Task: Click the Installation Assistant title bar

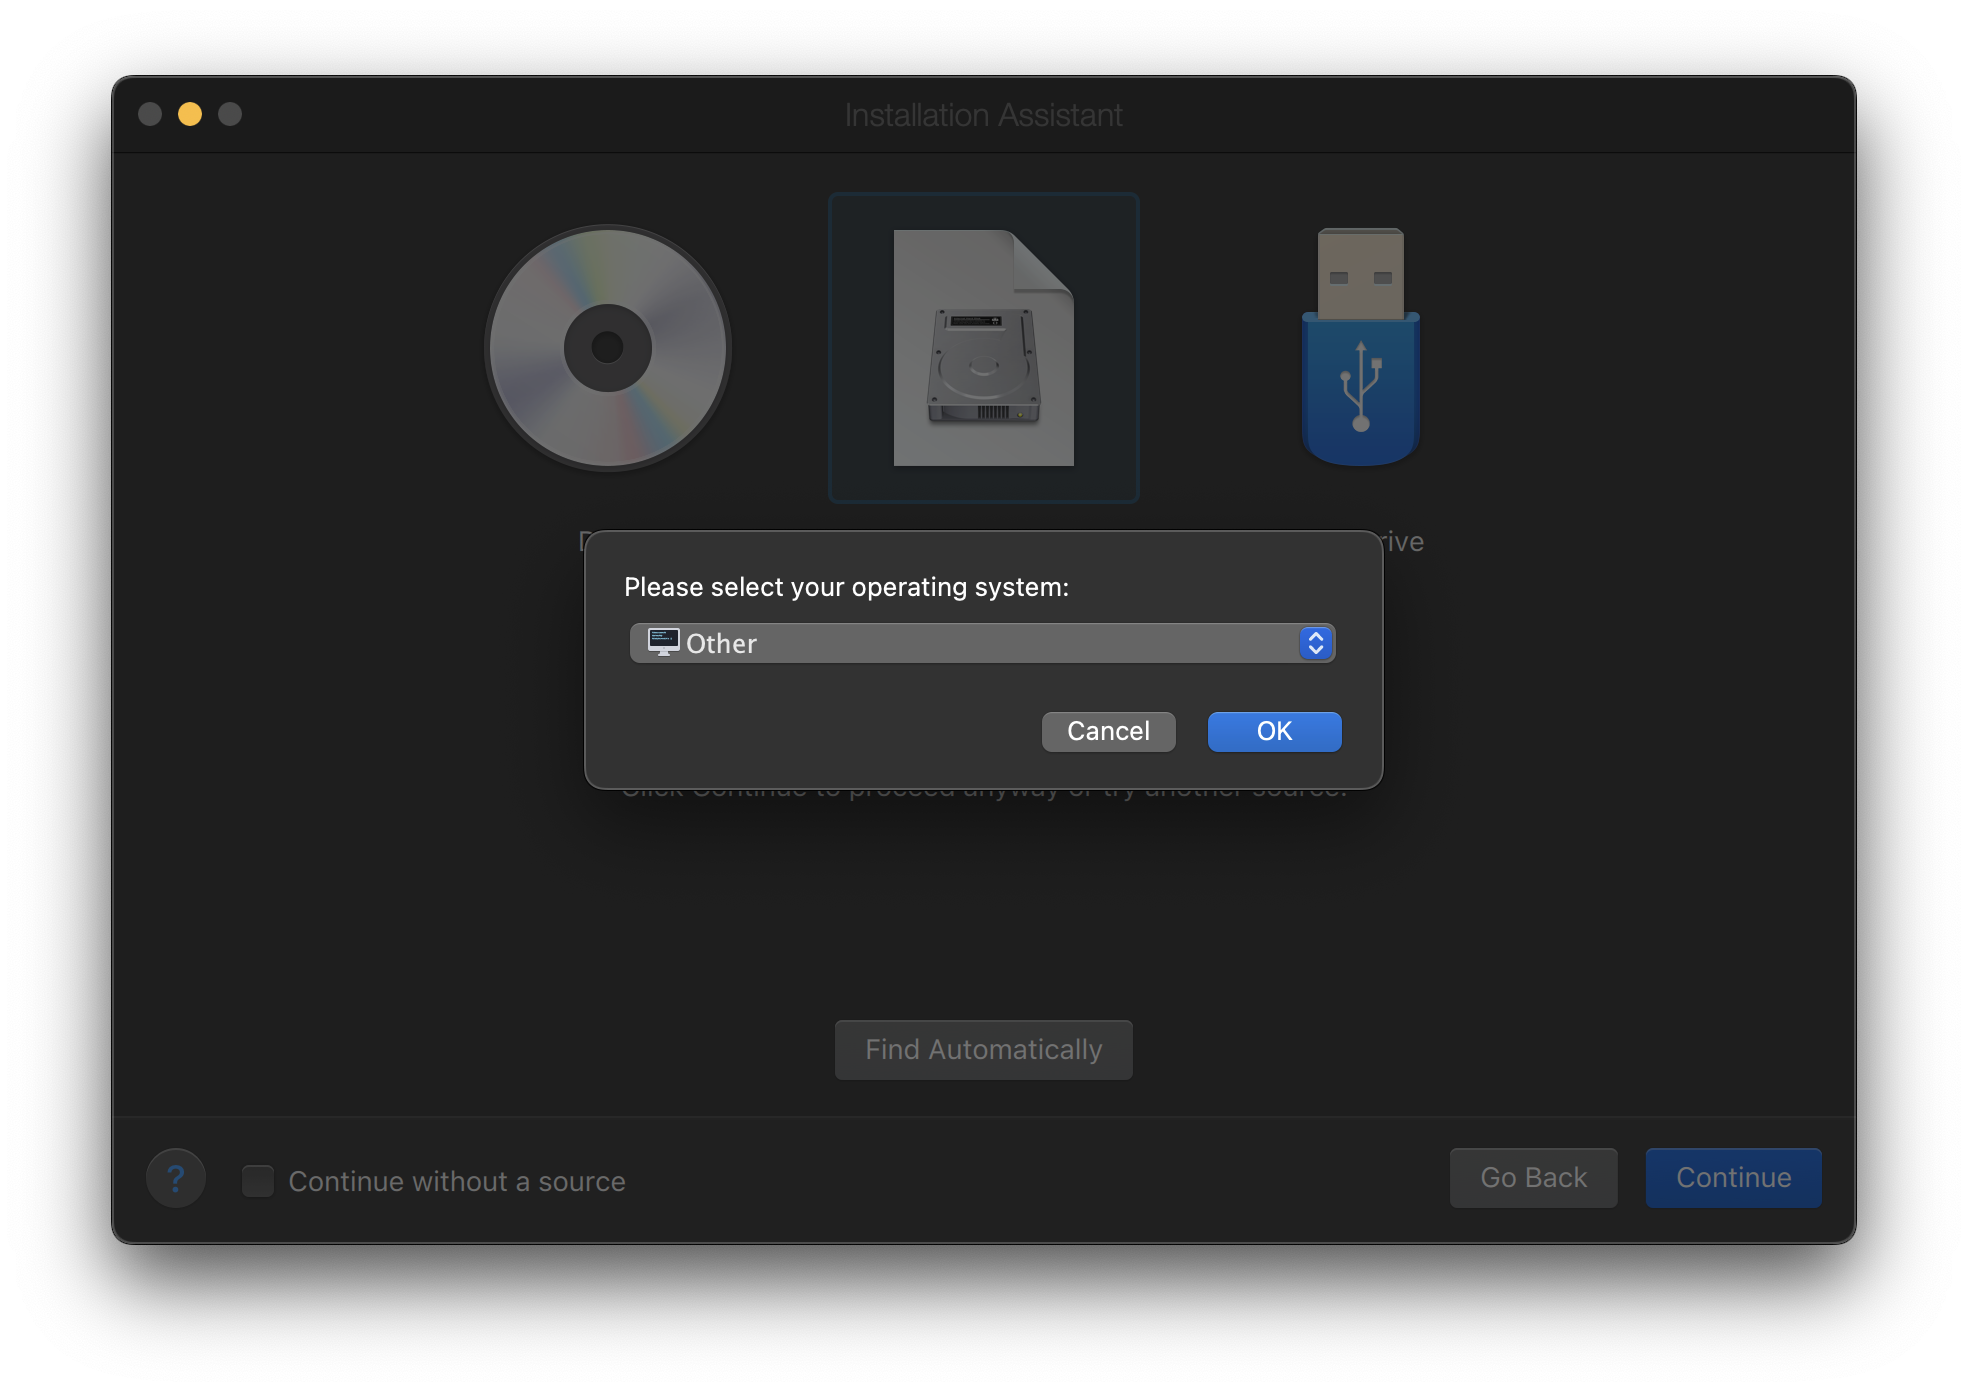Action: coord(983,111)
